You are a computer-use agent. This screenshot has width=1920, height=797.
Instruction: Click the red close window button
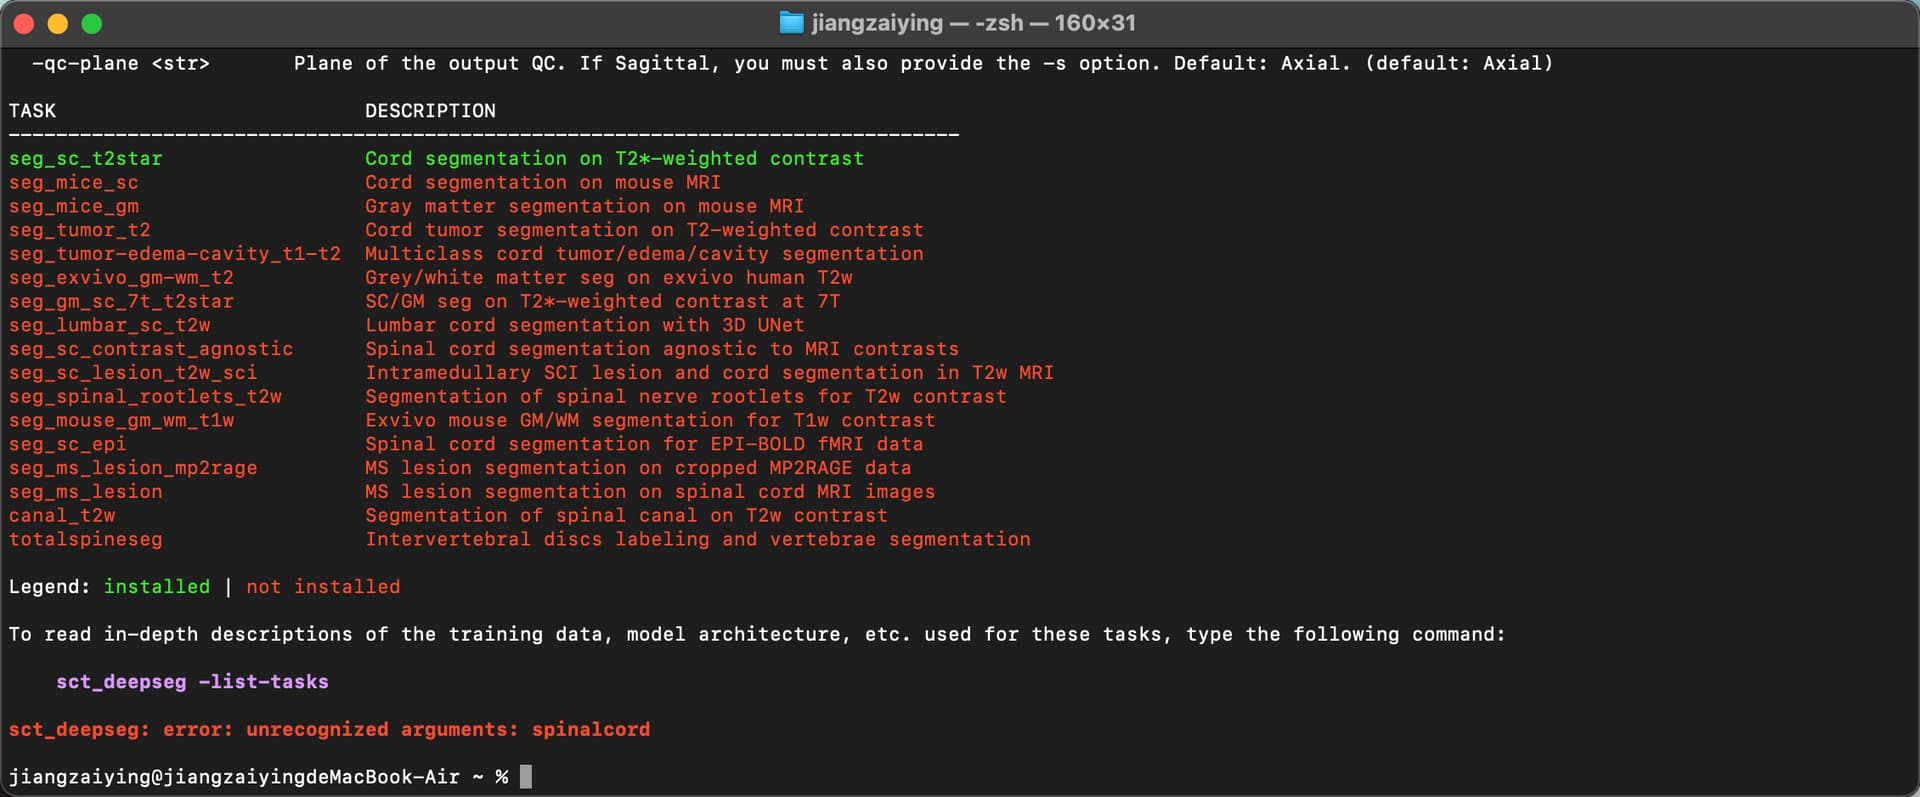[24, 24]
